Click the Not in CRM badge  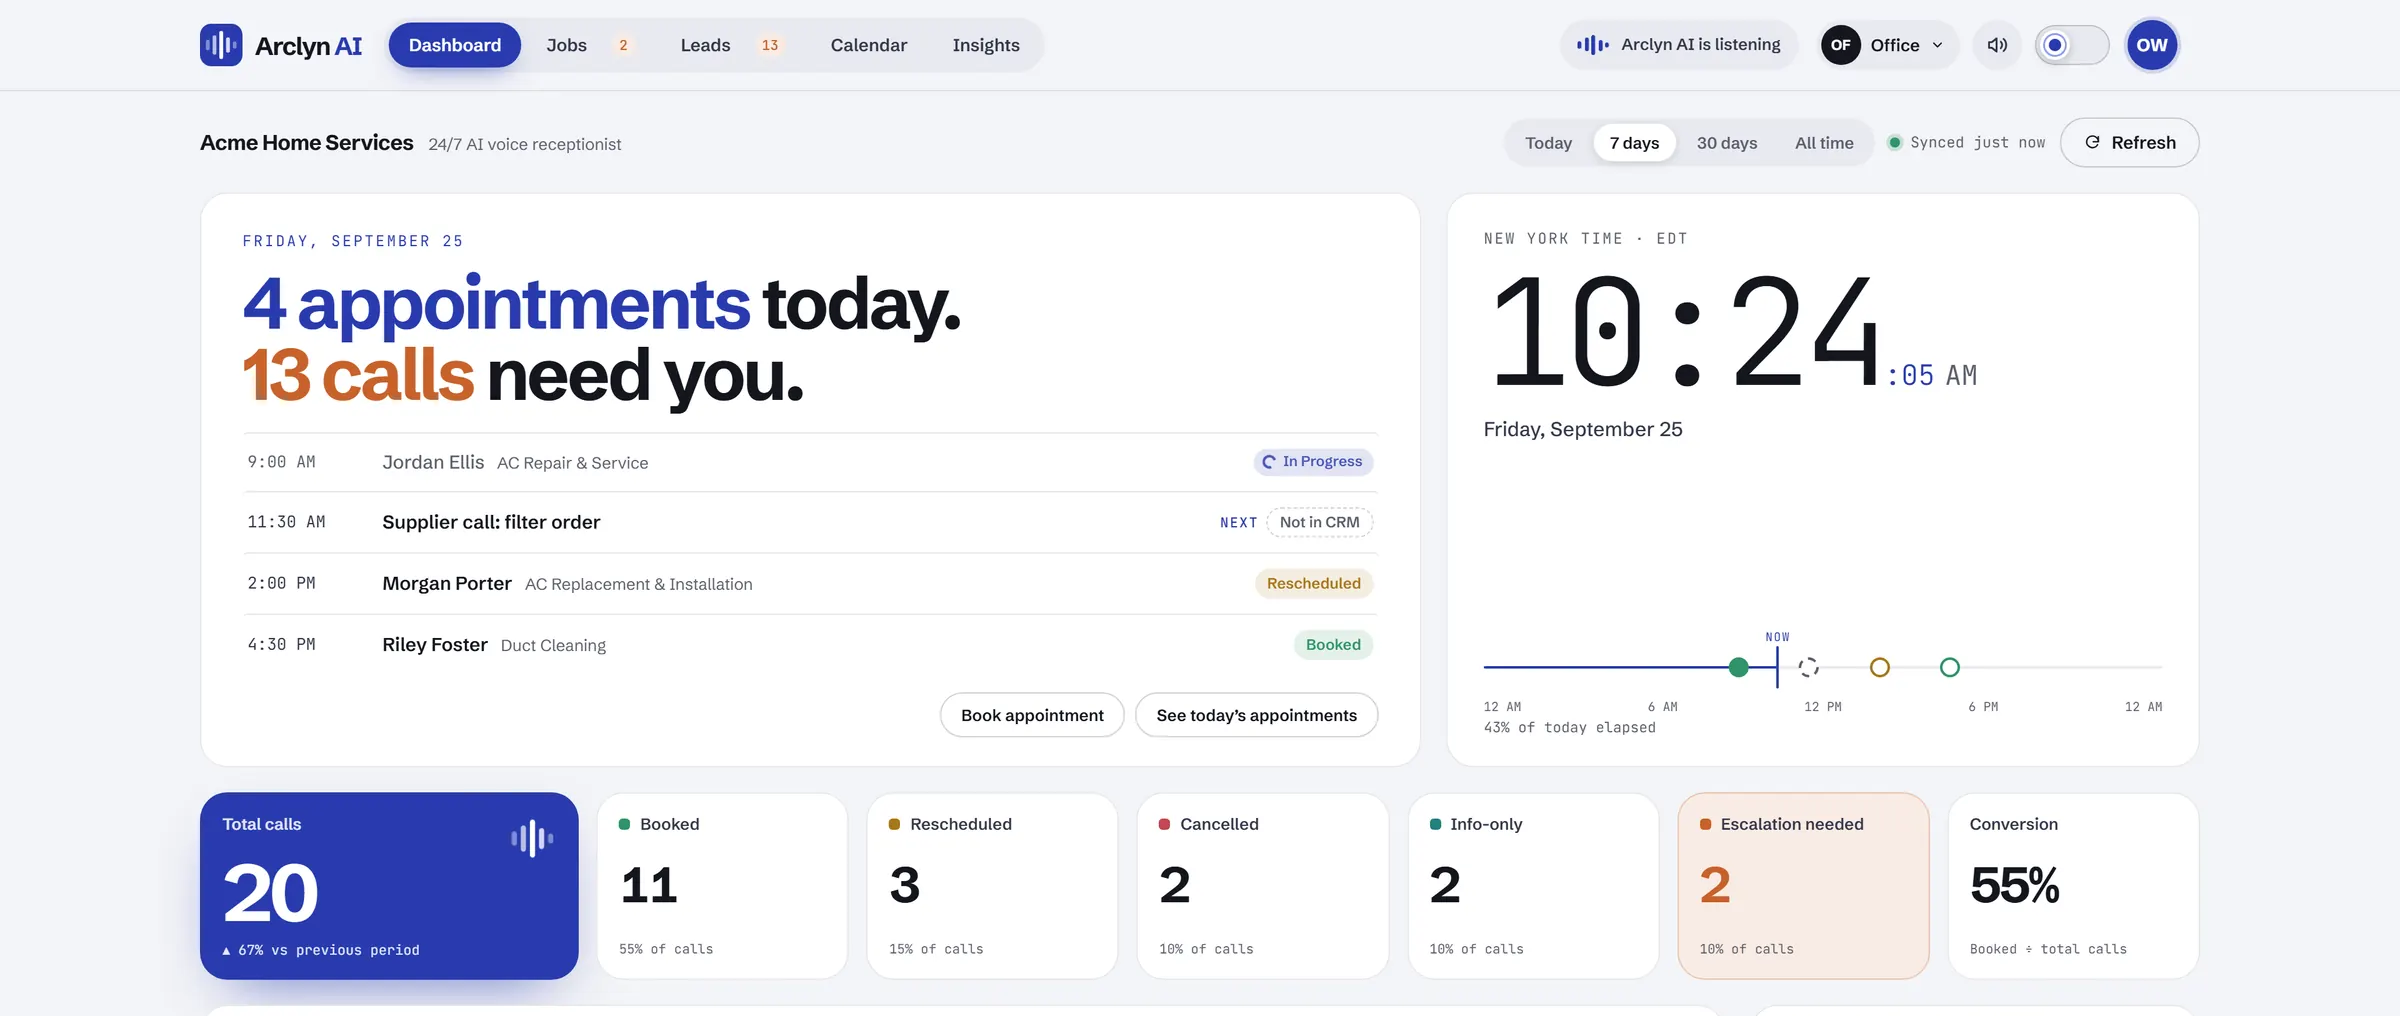tap(1320, 522)
